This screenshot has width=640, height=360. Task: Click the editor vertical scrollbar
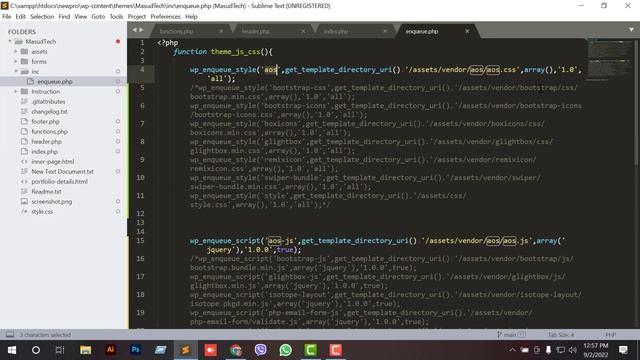point(637,102)
